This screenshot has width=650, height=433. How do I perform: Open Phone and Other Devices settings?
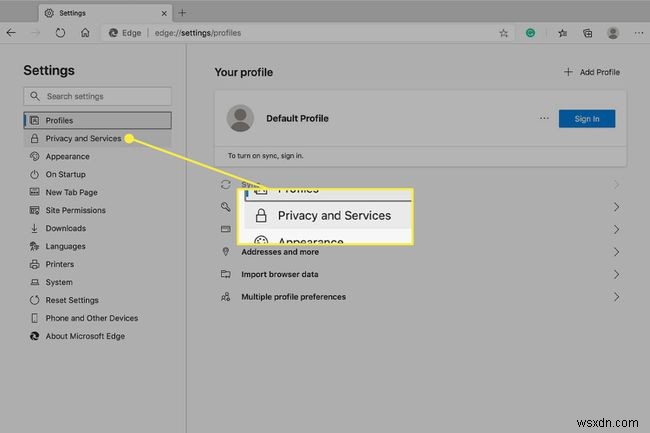pos(97,318)
